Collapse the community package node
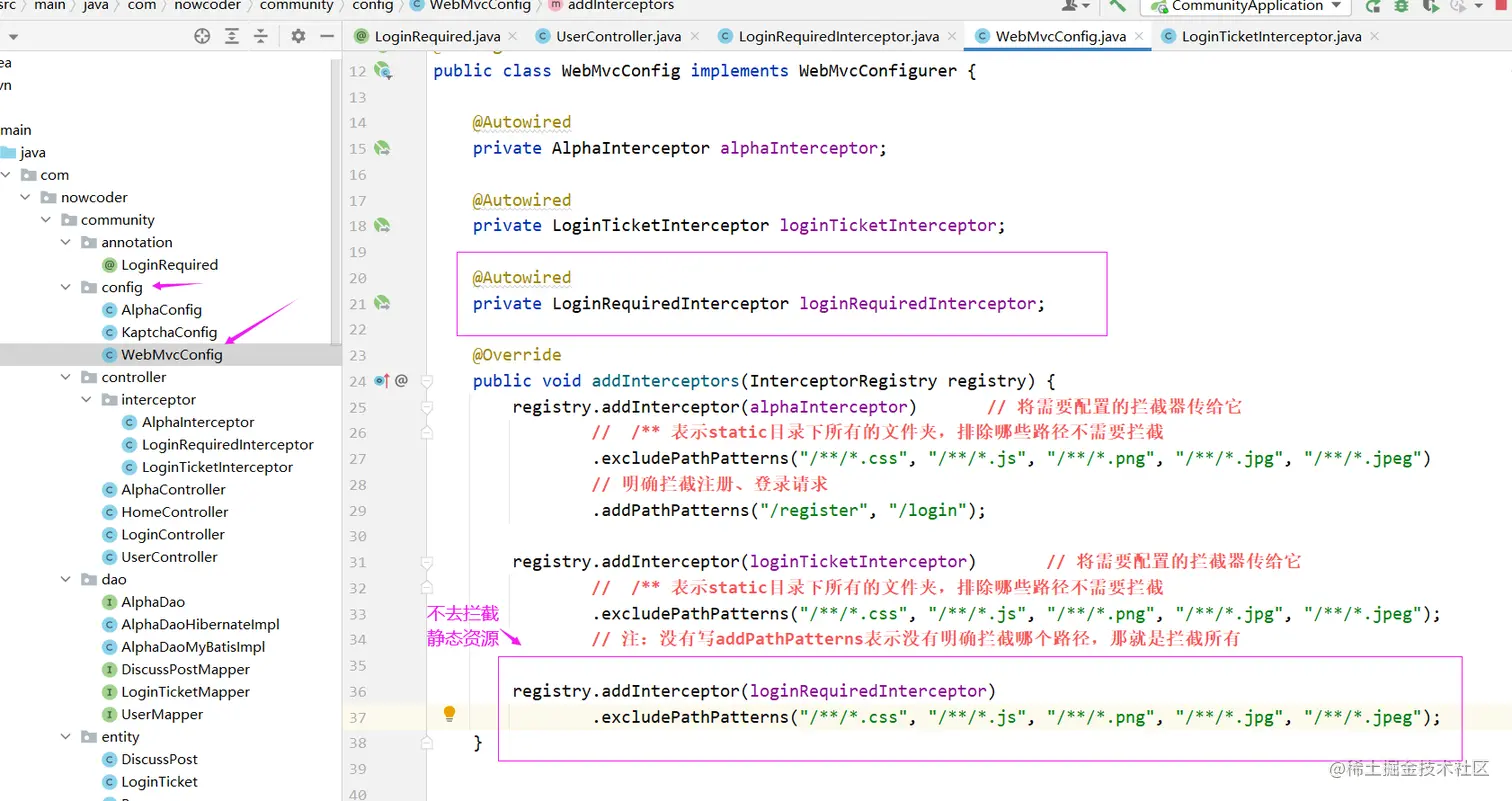Viewport: 1512px width, 801px height. tap(46, 220)
